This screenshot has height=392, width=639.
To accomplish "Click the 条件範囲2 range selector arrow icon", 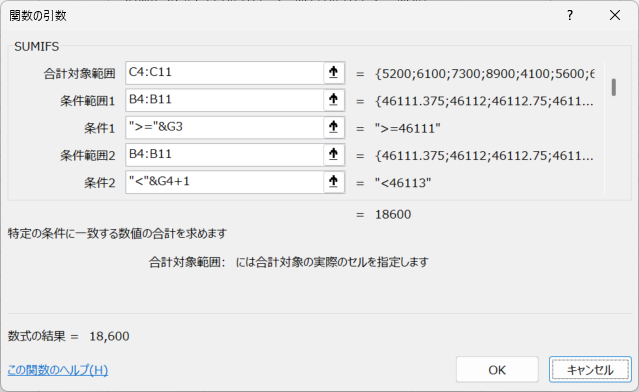I will 334,155.
